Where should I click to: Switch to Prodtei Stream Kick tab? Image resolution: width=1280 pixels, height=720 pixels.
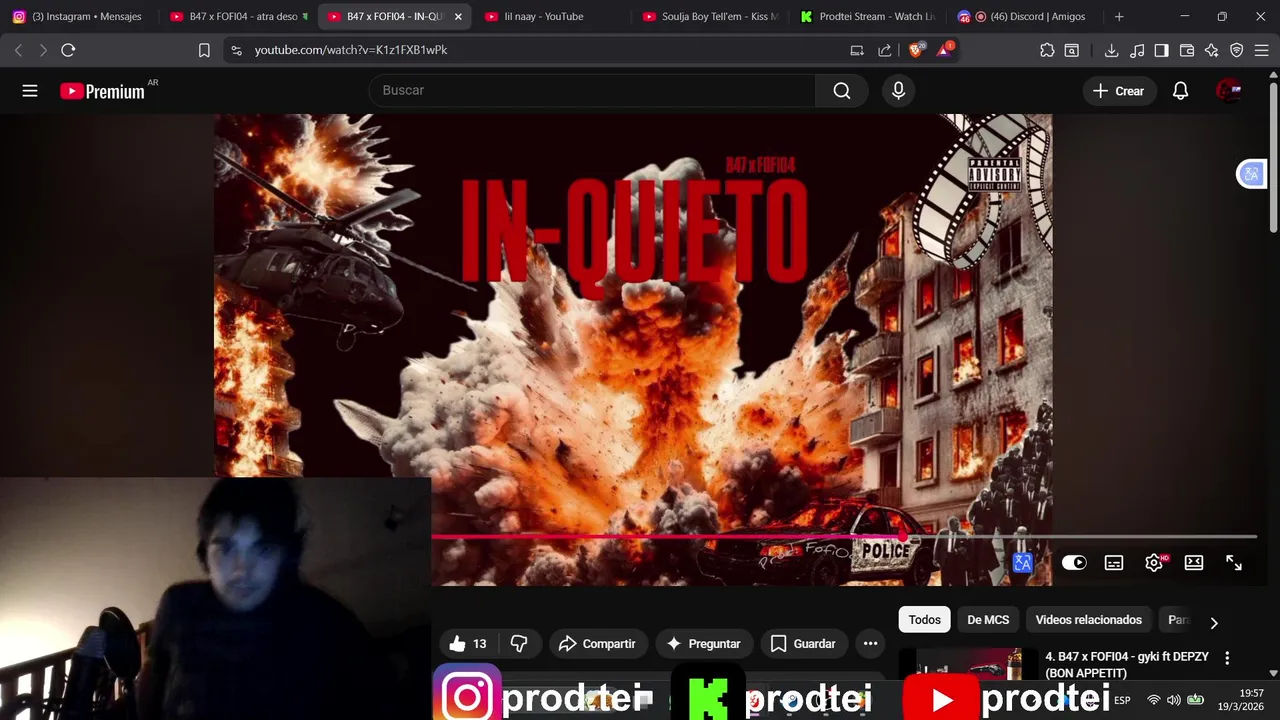pyautogui.click(x=868, y=16)
